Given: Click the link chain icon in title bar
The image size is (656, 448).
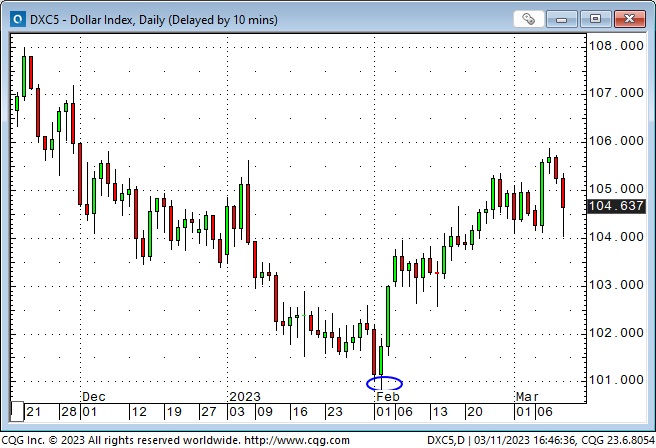Looking at the screenshot, I should click(528, 19).
